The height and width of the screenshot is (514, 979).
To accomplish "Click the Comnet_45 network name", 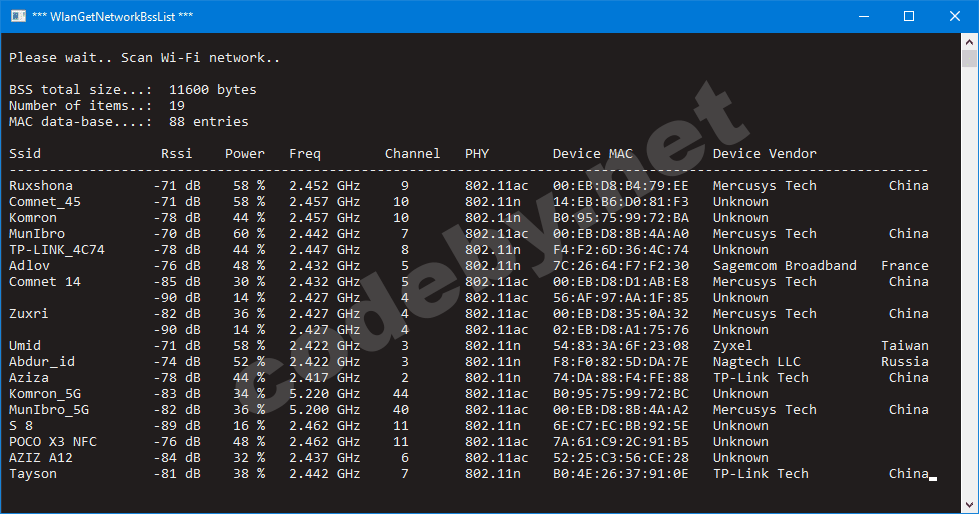I will click(x=45, y=202).
